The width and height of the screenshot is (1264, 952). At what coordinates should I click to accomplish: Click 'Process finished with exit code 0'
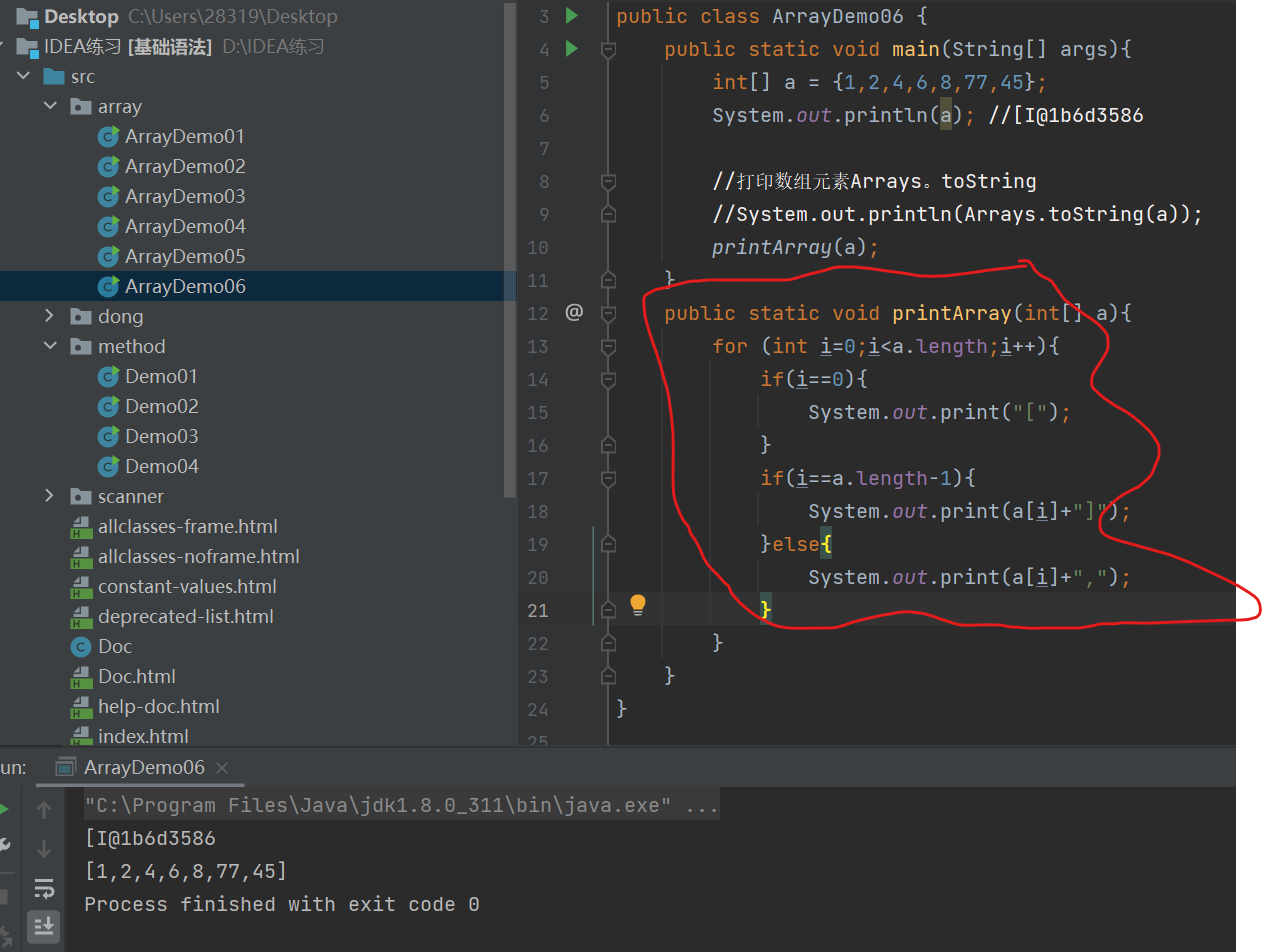[x=282, y=904]
